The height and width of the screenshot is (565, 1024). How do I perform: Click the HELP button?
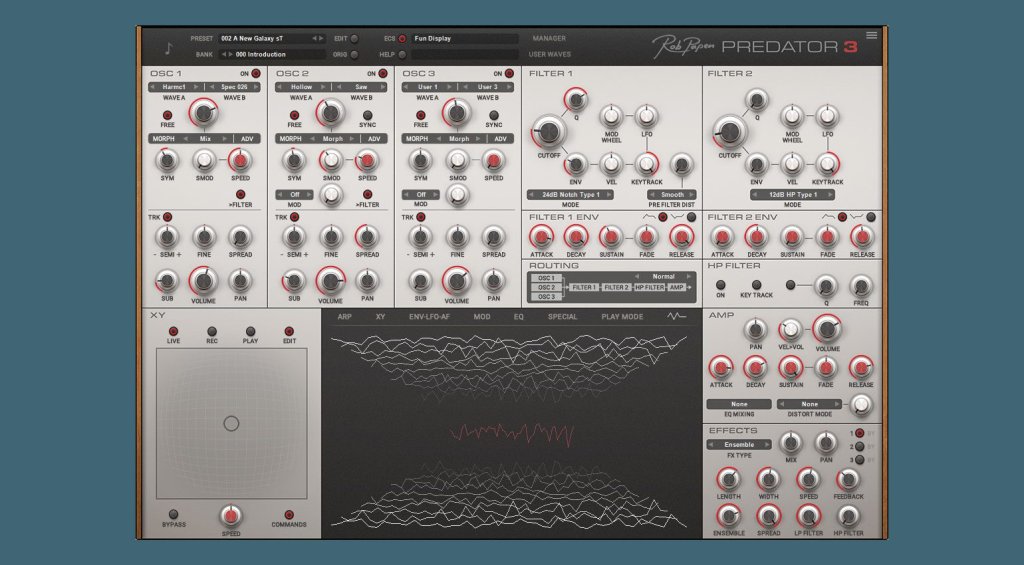click(x=402, y=54)
